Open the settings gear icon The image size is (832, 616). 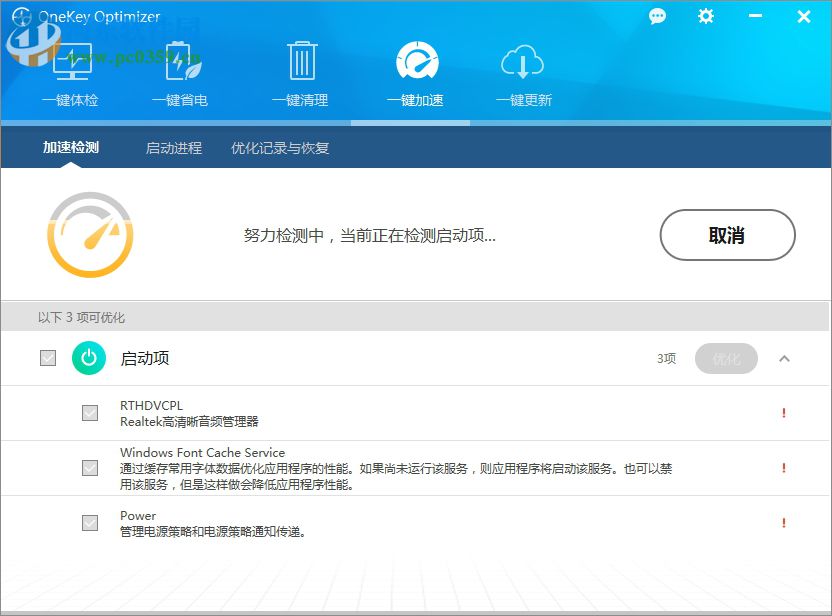[706, 17]
